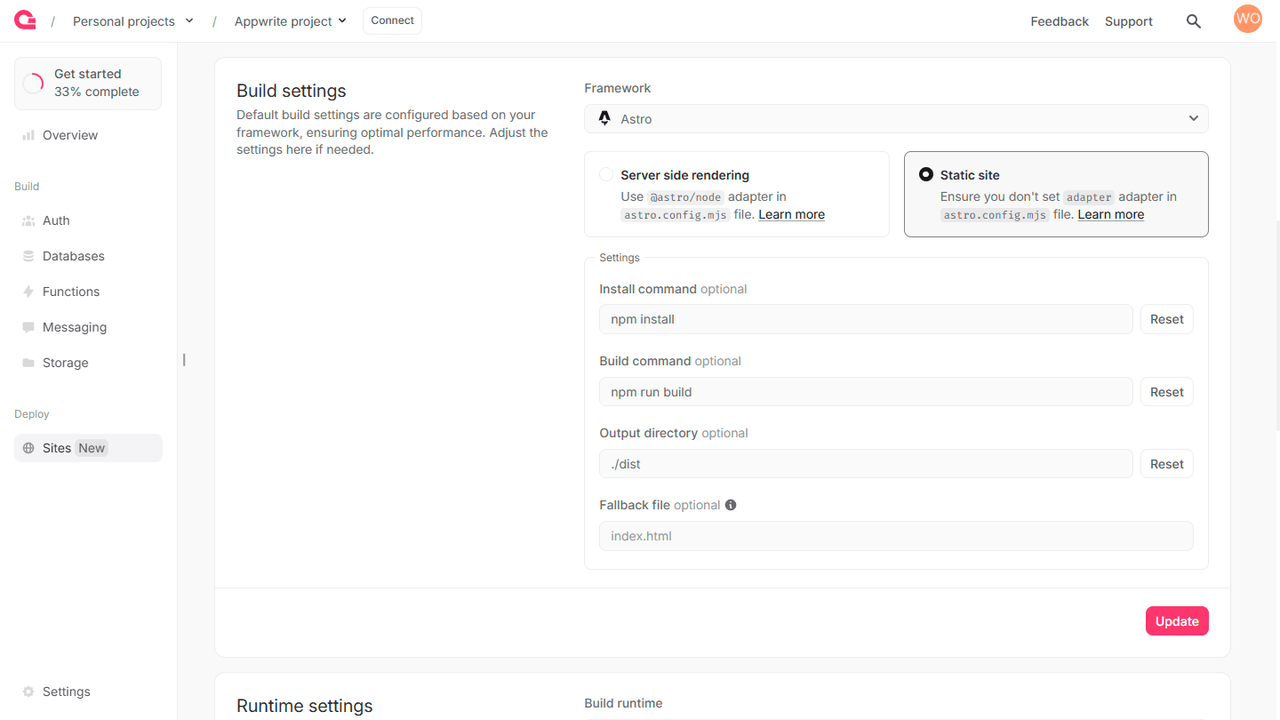The width and height of the screenshot is (1280, 720).
Task: Open Settings gear in sidebar
Action: click(x=28, y=692)
